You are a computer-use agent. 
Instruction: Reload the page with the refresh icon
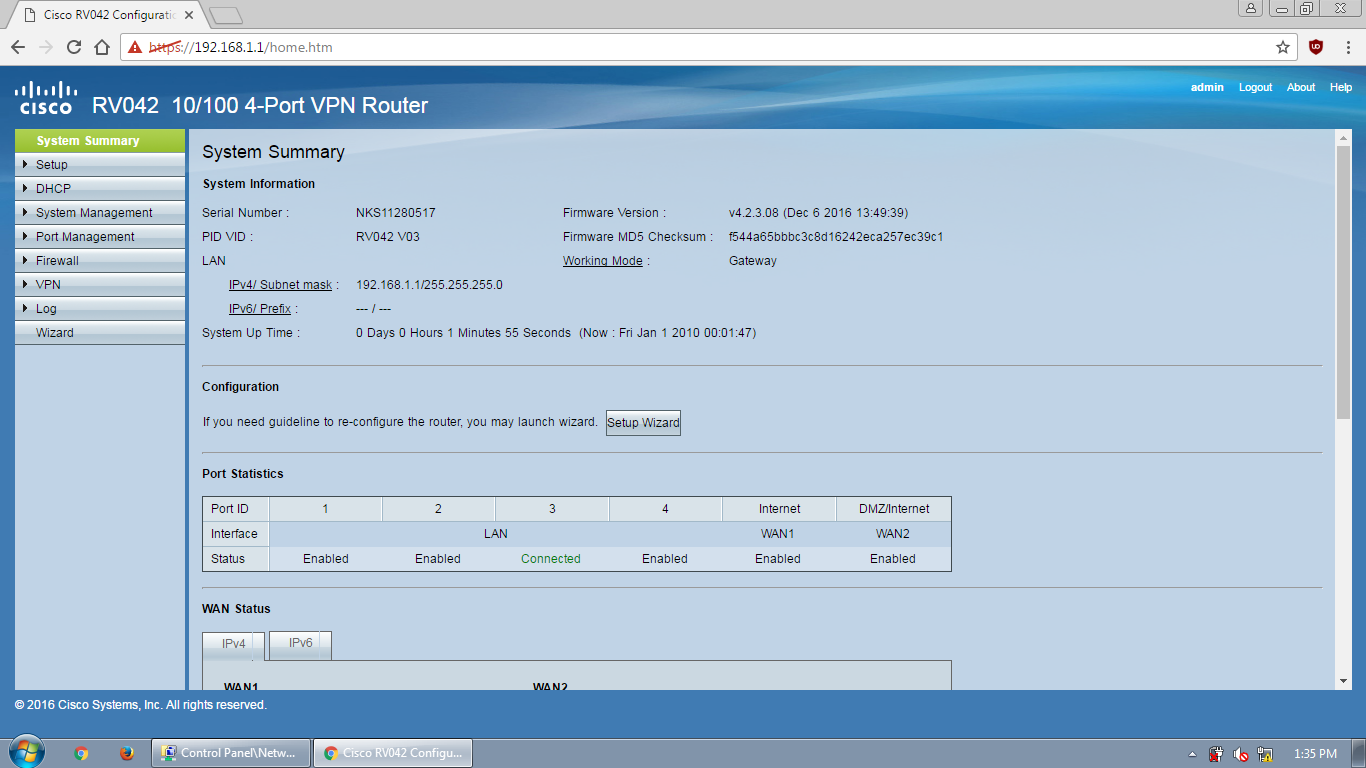[74, 47]
